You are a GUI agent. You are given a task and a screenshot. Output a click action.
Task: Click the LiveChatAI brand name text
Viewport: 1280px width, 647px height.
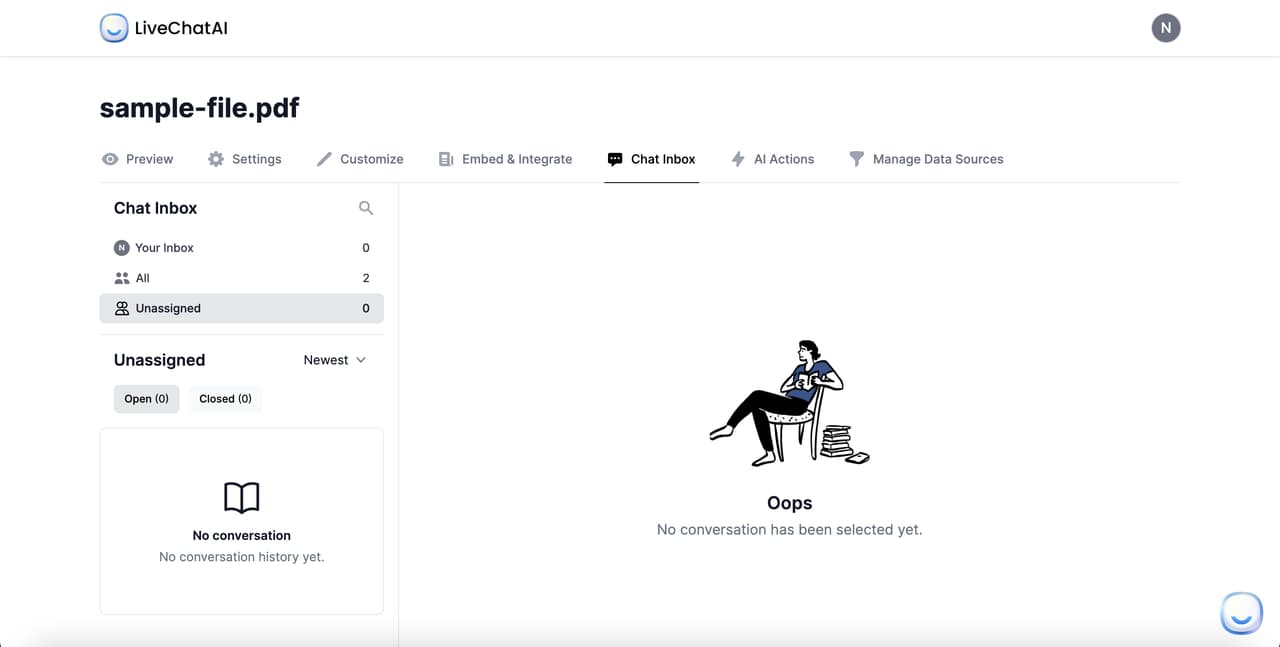click(181, 28)
